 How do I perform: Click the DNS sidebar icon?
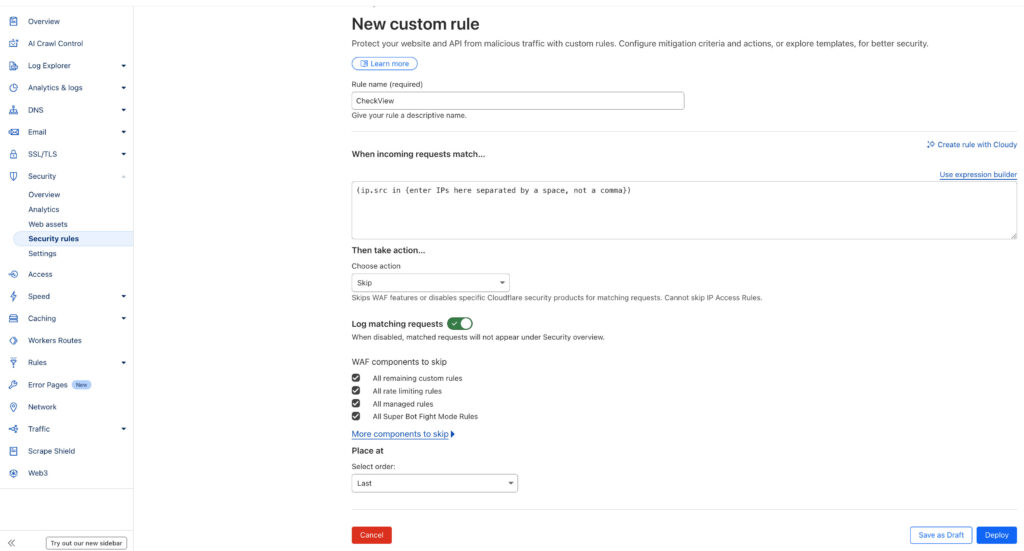(x=13, y=110)
